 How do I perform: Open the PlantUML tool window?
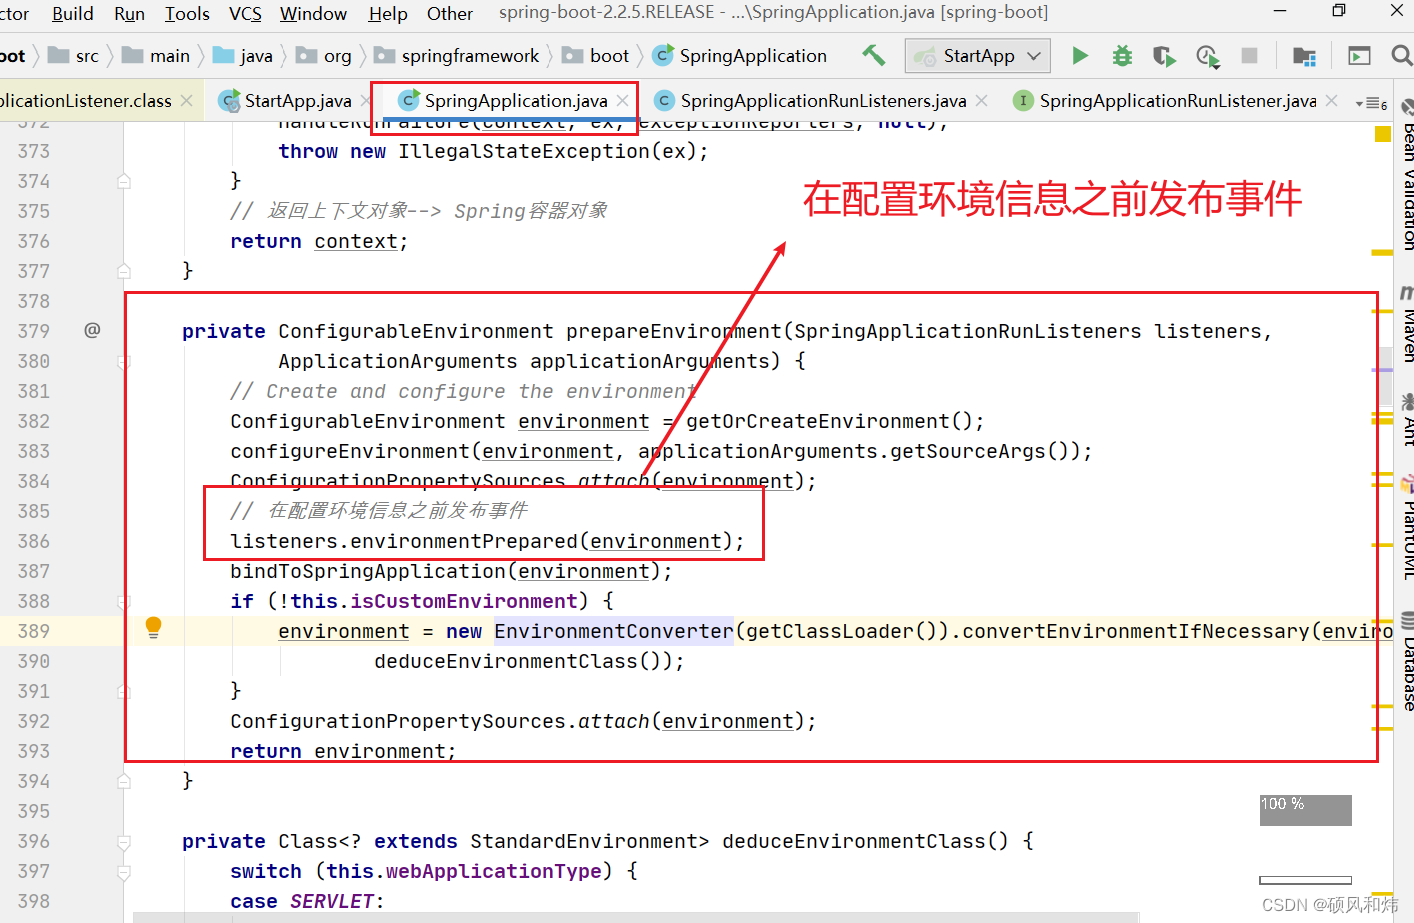1407,528
